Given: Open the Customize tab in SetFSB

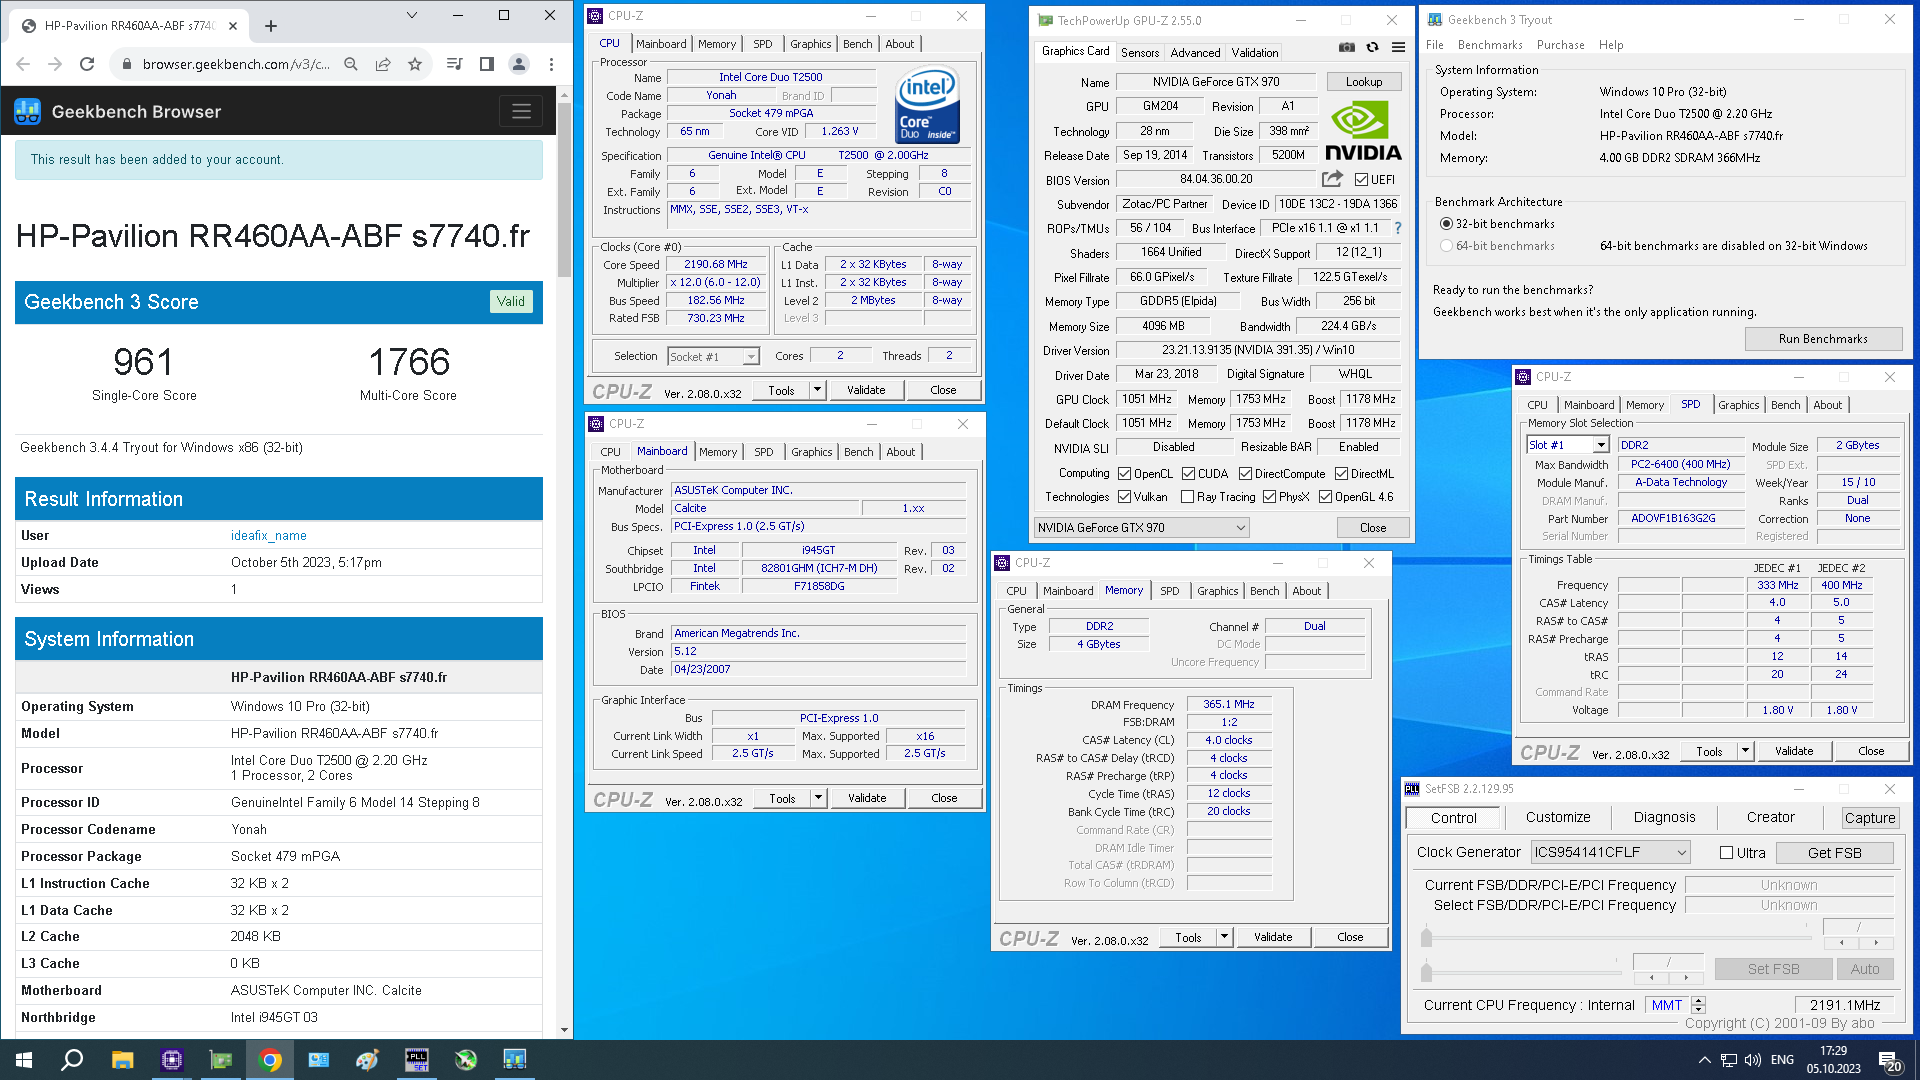Looking at the screenshot, I should point(1558,818).
